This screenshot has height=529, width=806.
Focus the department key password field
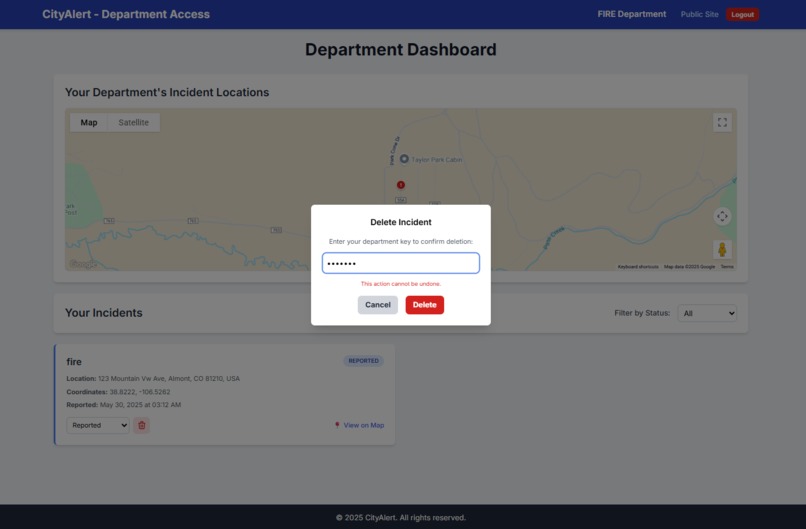[400, 263]
